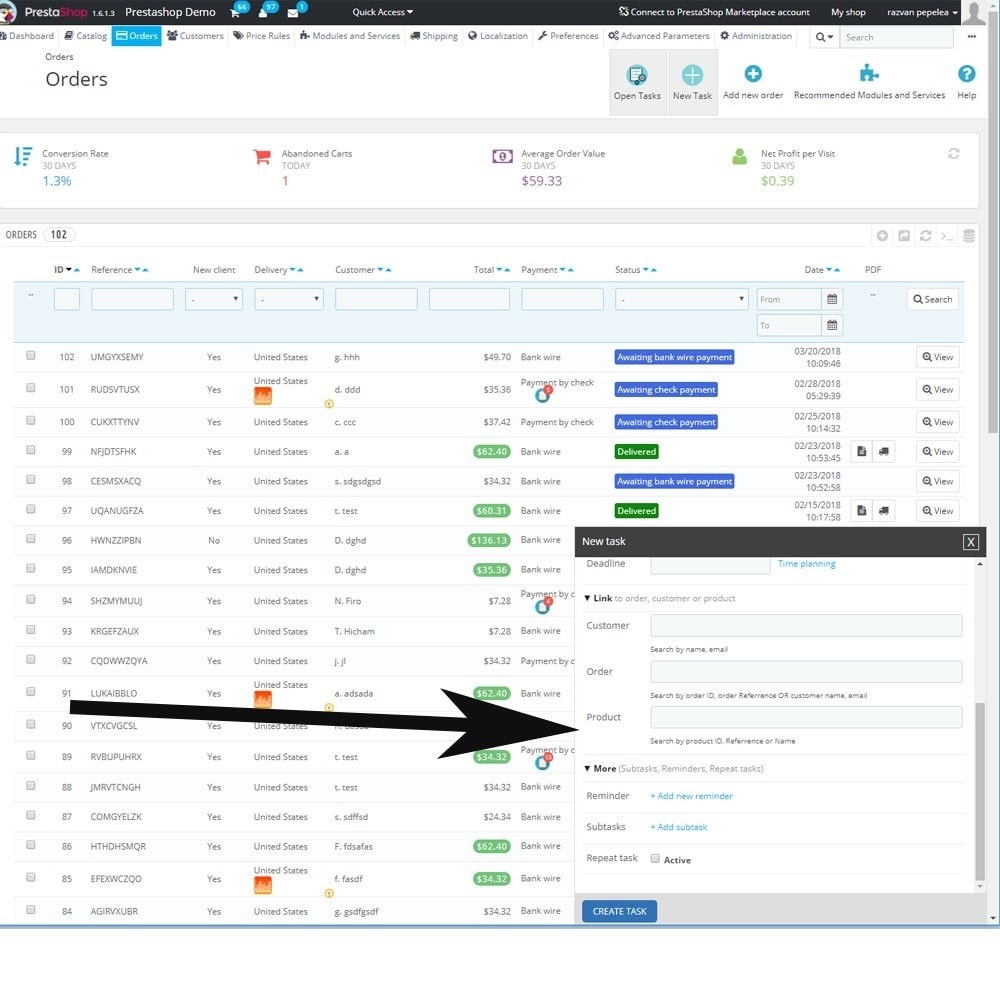This screenshot has width=1000, height=1000.
Task: Enable the Active checkbox for Repeat task
Action: click(x=657, y=858)
